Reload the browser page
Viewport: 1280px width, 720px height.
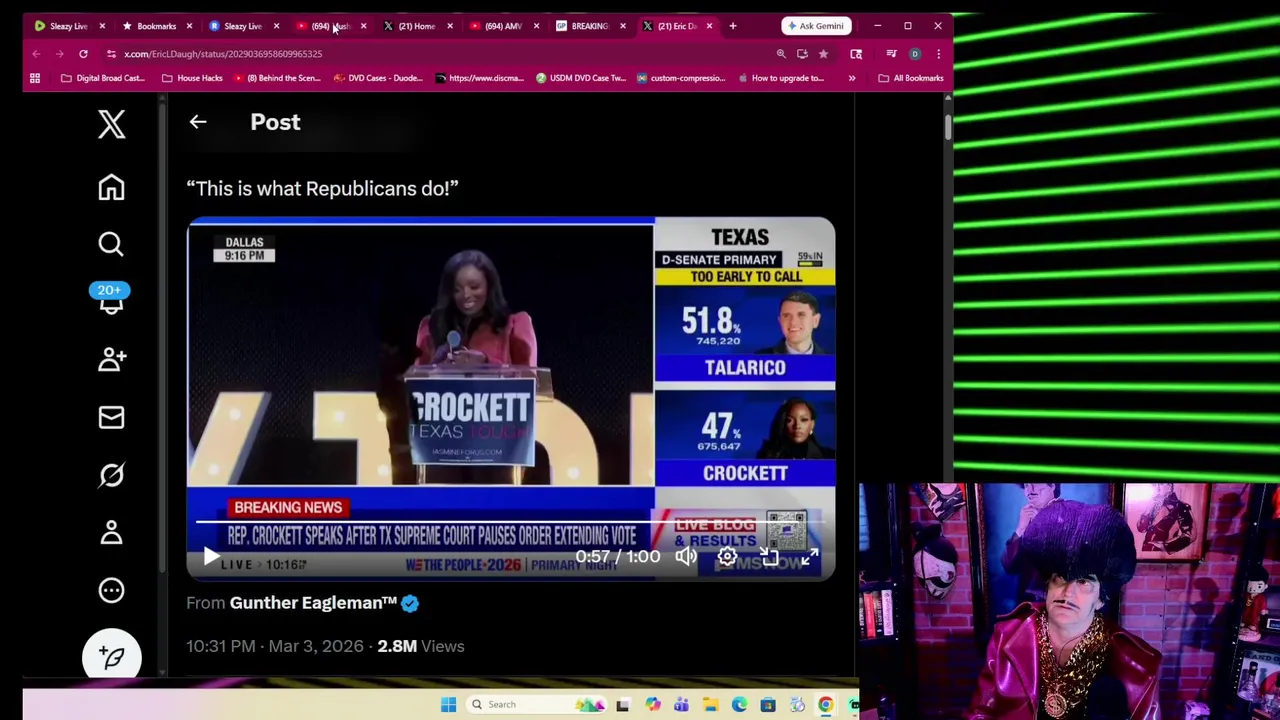[83, 54]
